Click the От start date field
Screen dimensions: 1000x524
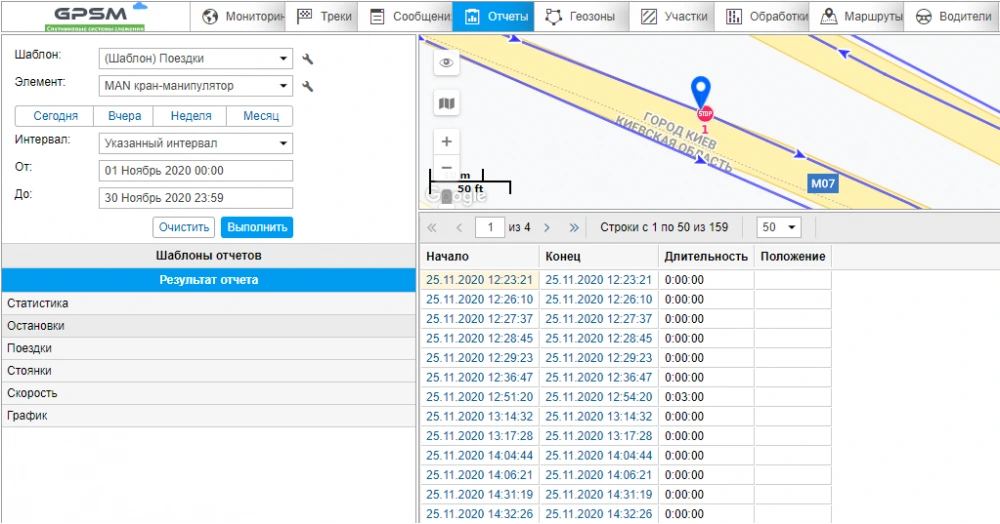[195, 171]
